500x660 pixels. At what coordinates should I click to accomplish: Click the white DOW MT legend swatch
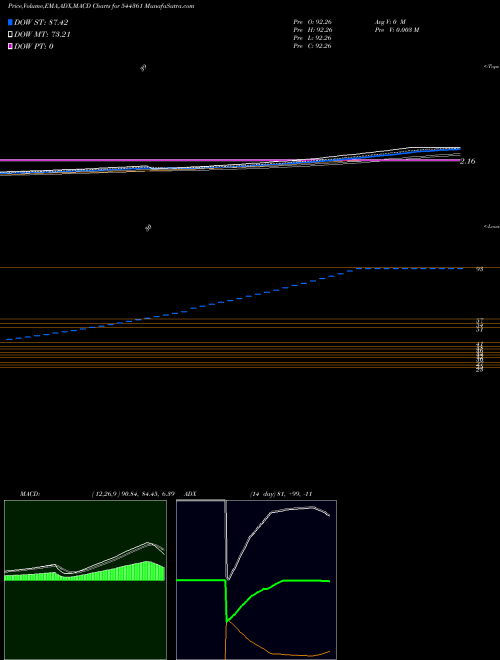pos(10,35)
